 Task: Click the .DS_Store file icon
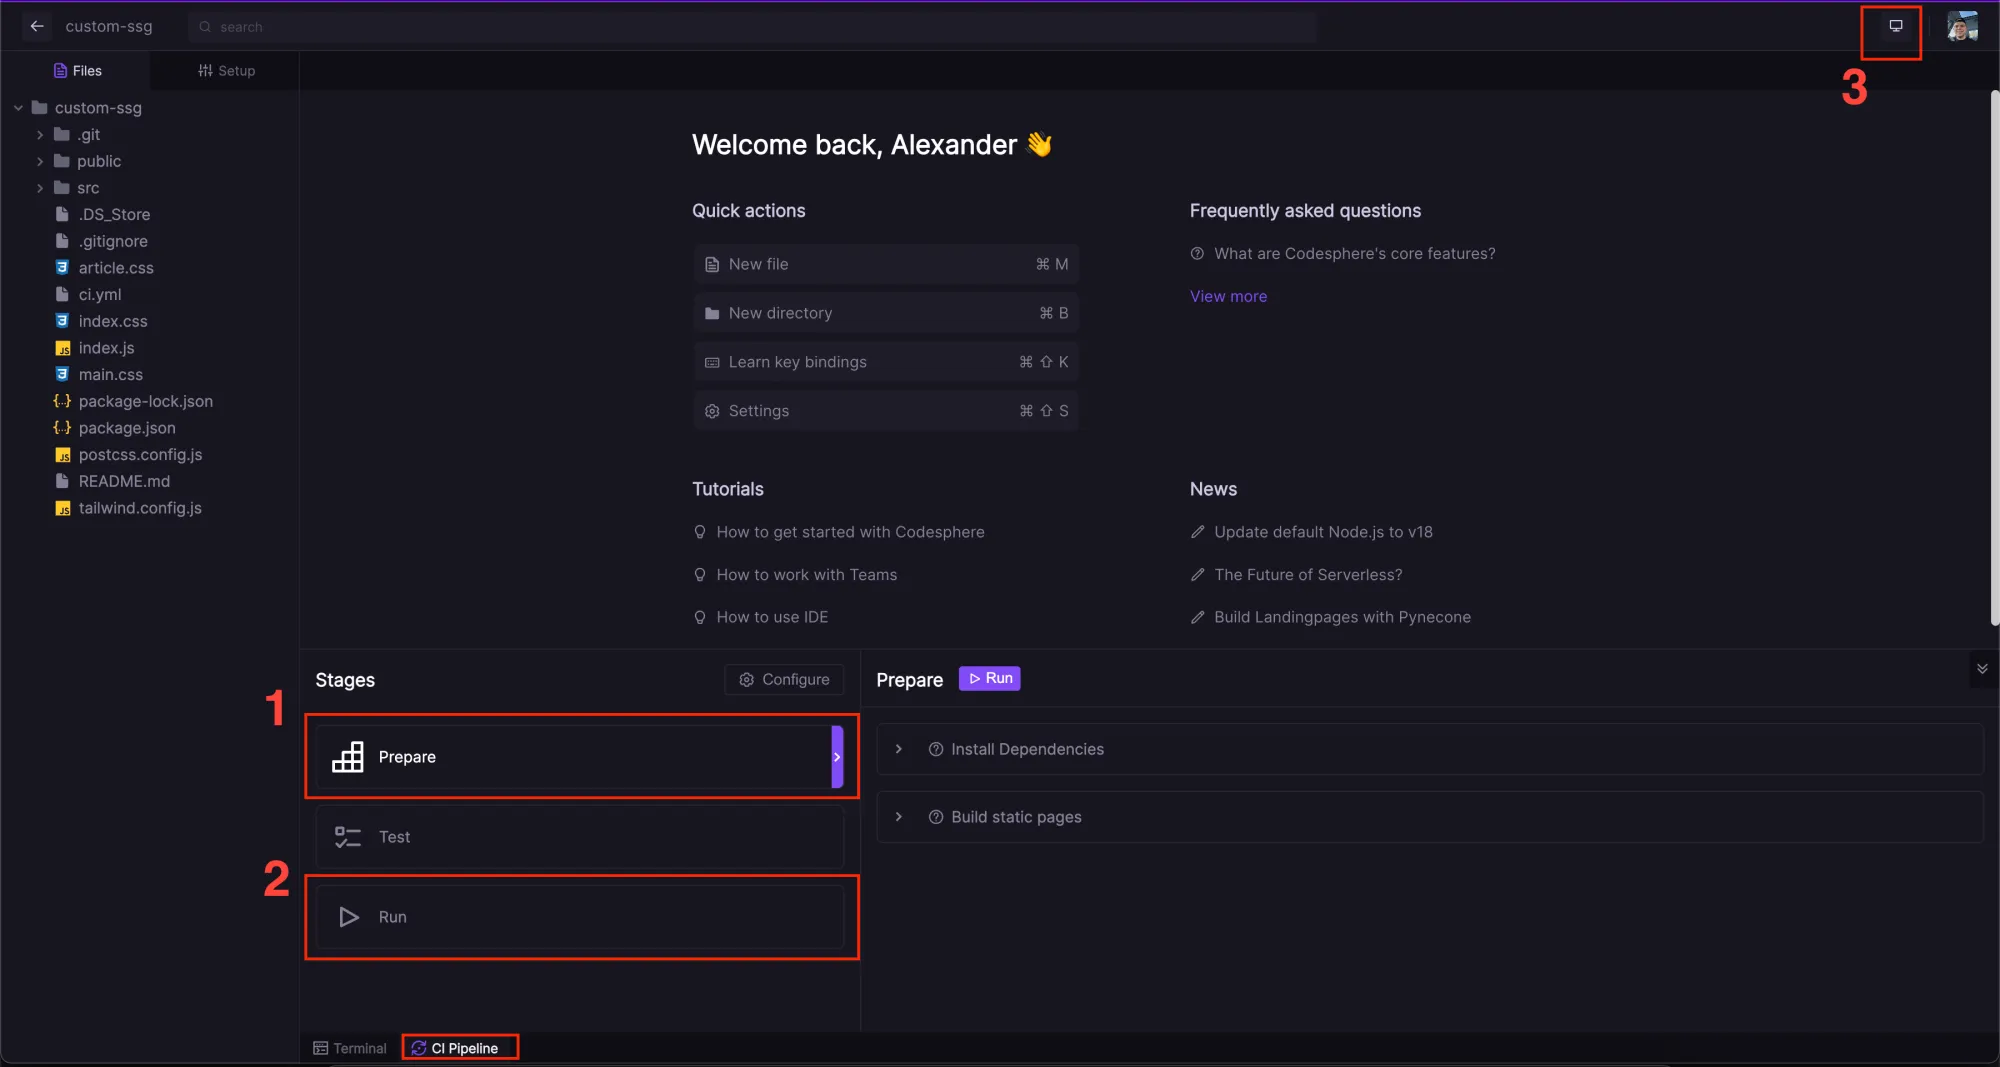(x=62, y=214)
